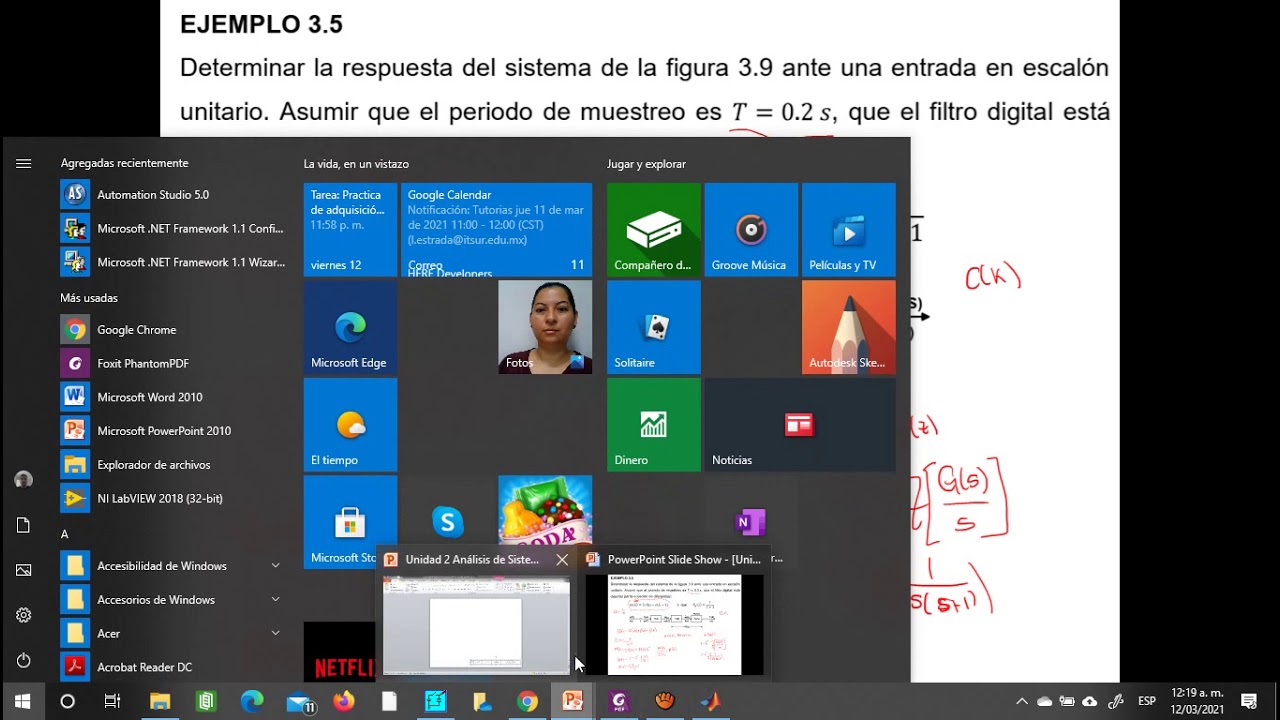The width and height of the screenshot is (1280, 720).
Task: Show hidden system tray icons chevron
Action: 1021,701
